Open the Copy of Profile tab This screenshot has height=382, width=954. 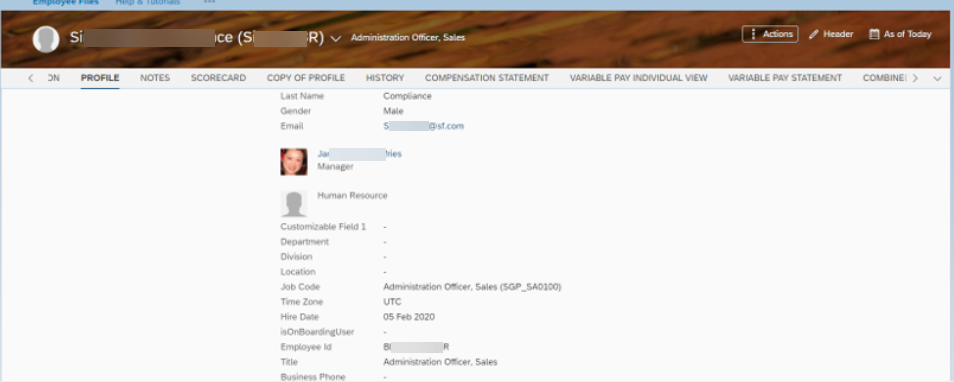(306, 78)
